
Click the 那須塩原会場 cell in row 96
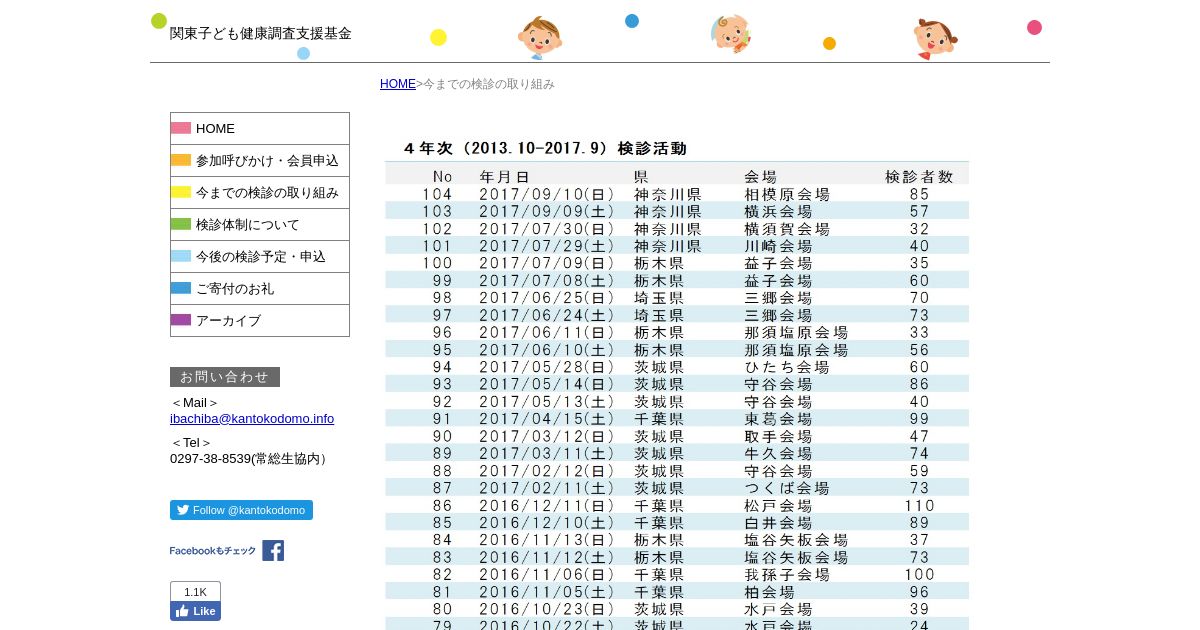pyautogui.click(x=796, y=332)
